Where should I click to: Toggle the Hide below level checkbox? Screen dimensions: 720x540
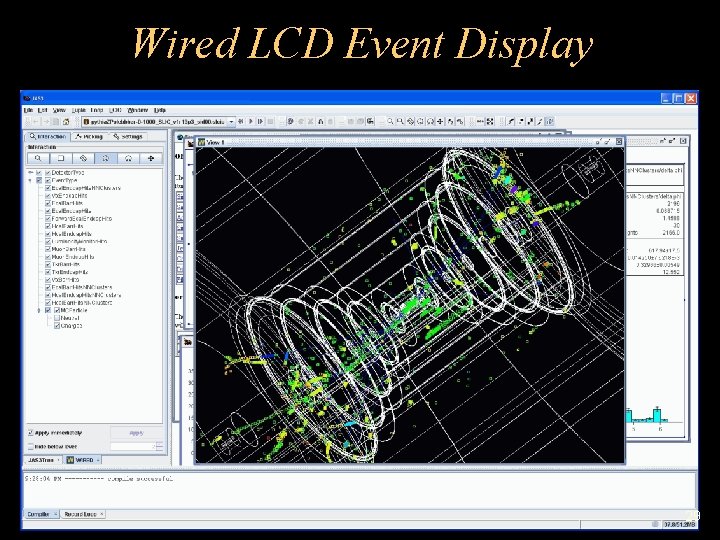tap(31, 446)
